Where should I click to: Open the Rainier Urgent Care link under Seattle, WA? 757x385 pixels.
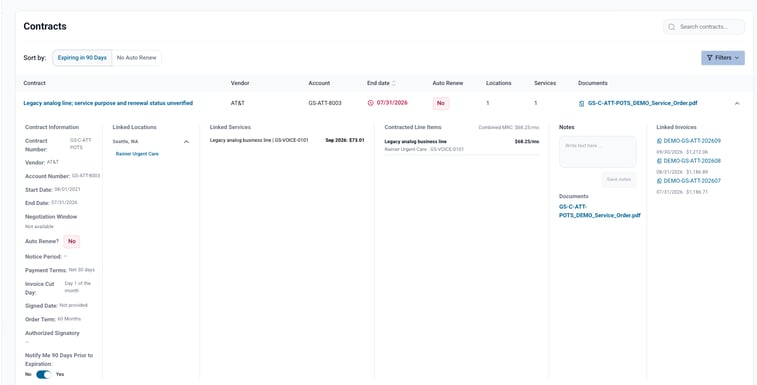[x=137, y=154]
